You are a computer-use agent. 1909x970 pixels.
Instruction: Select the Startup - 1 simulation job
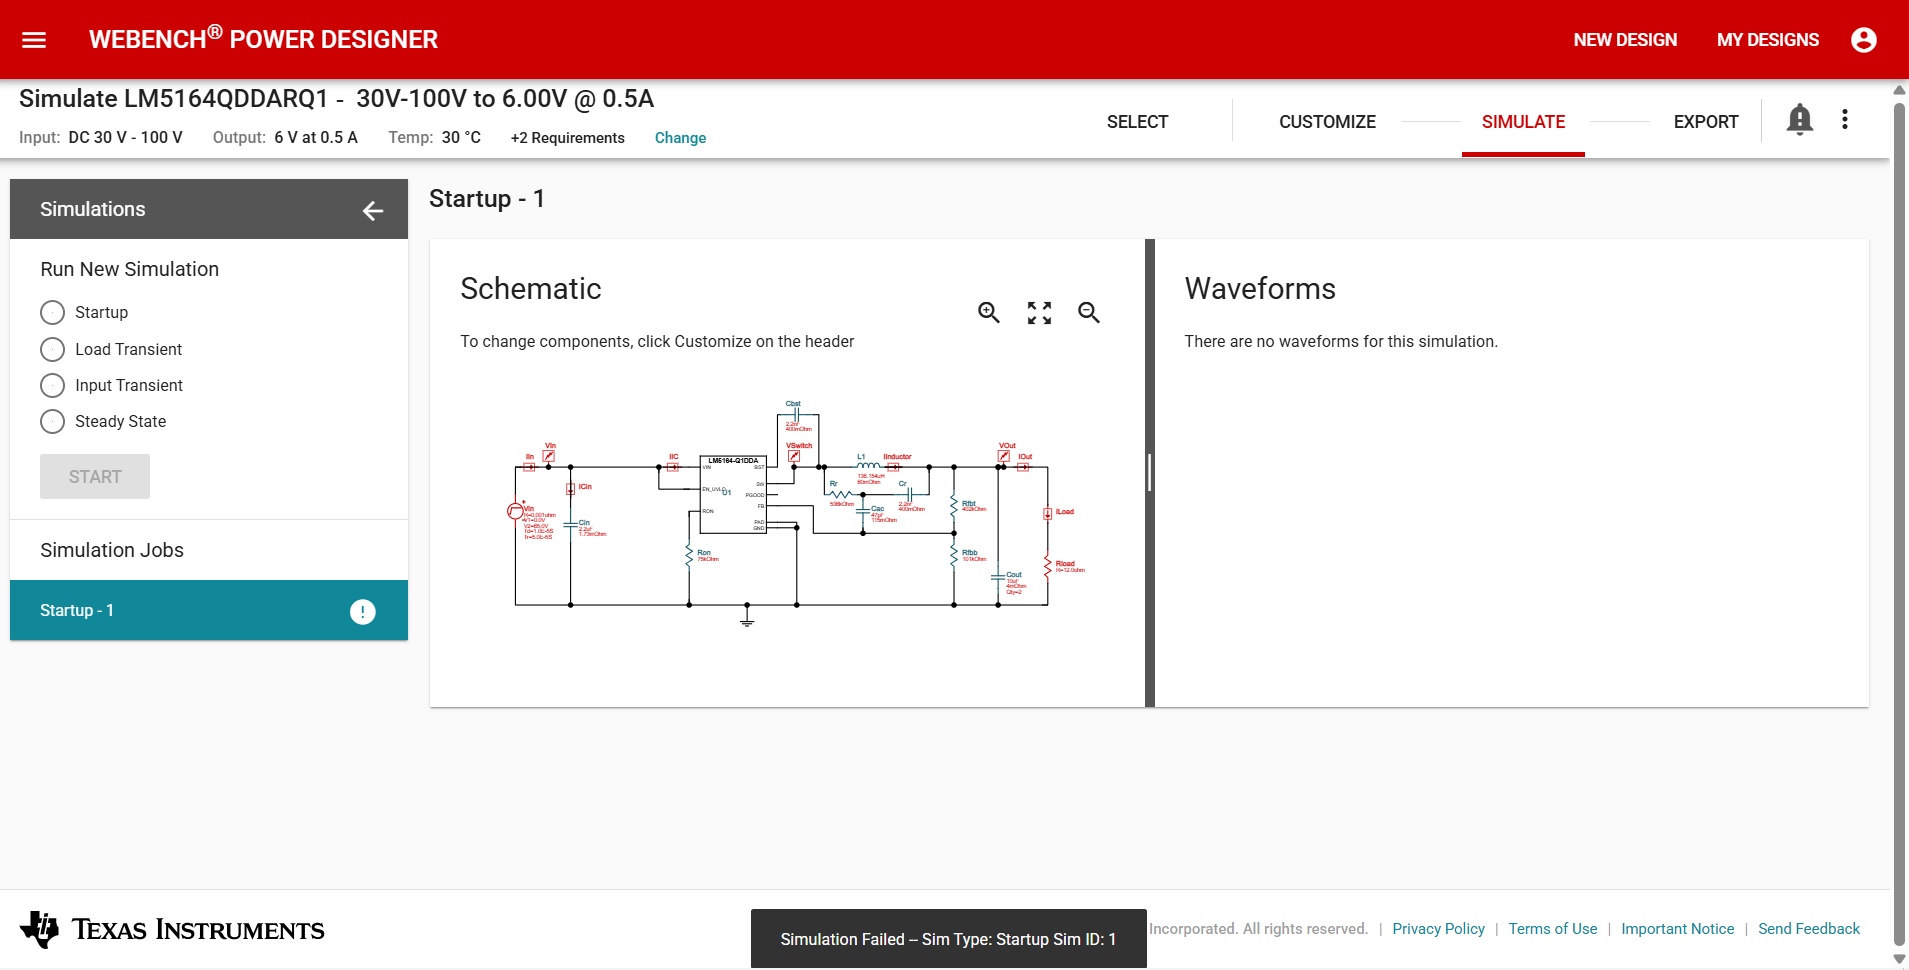coord(209,611)
